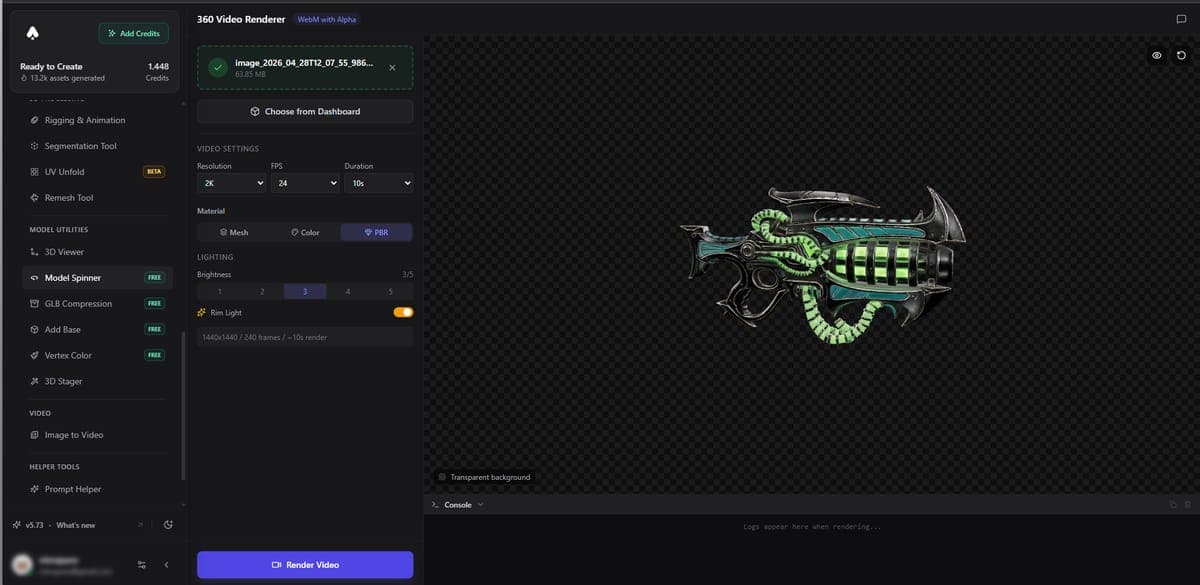Image resolution: width=1200 pixels, height=585 pixels.
Task: Select the Mesh material tab
Action: 233,232
